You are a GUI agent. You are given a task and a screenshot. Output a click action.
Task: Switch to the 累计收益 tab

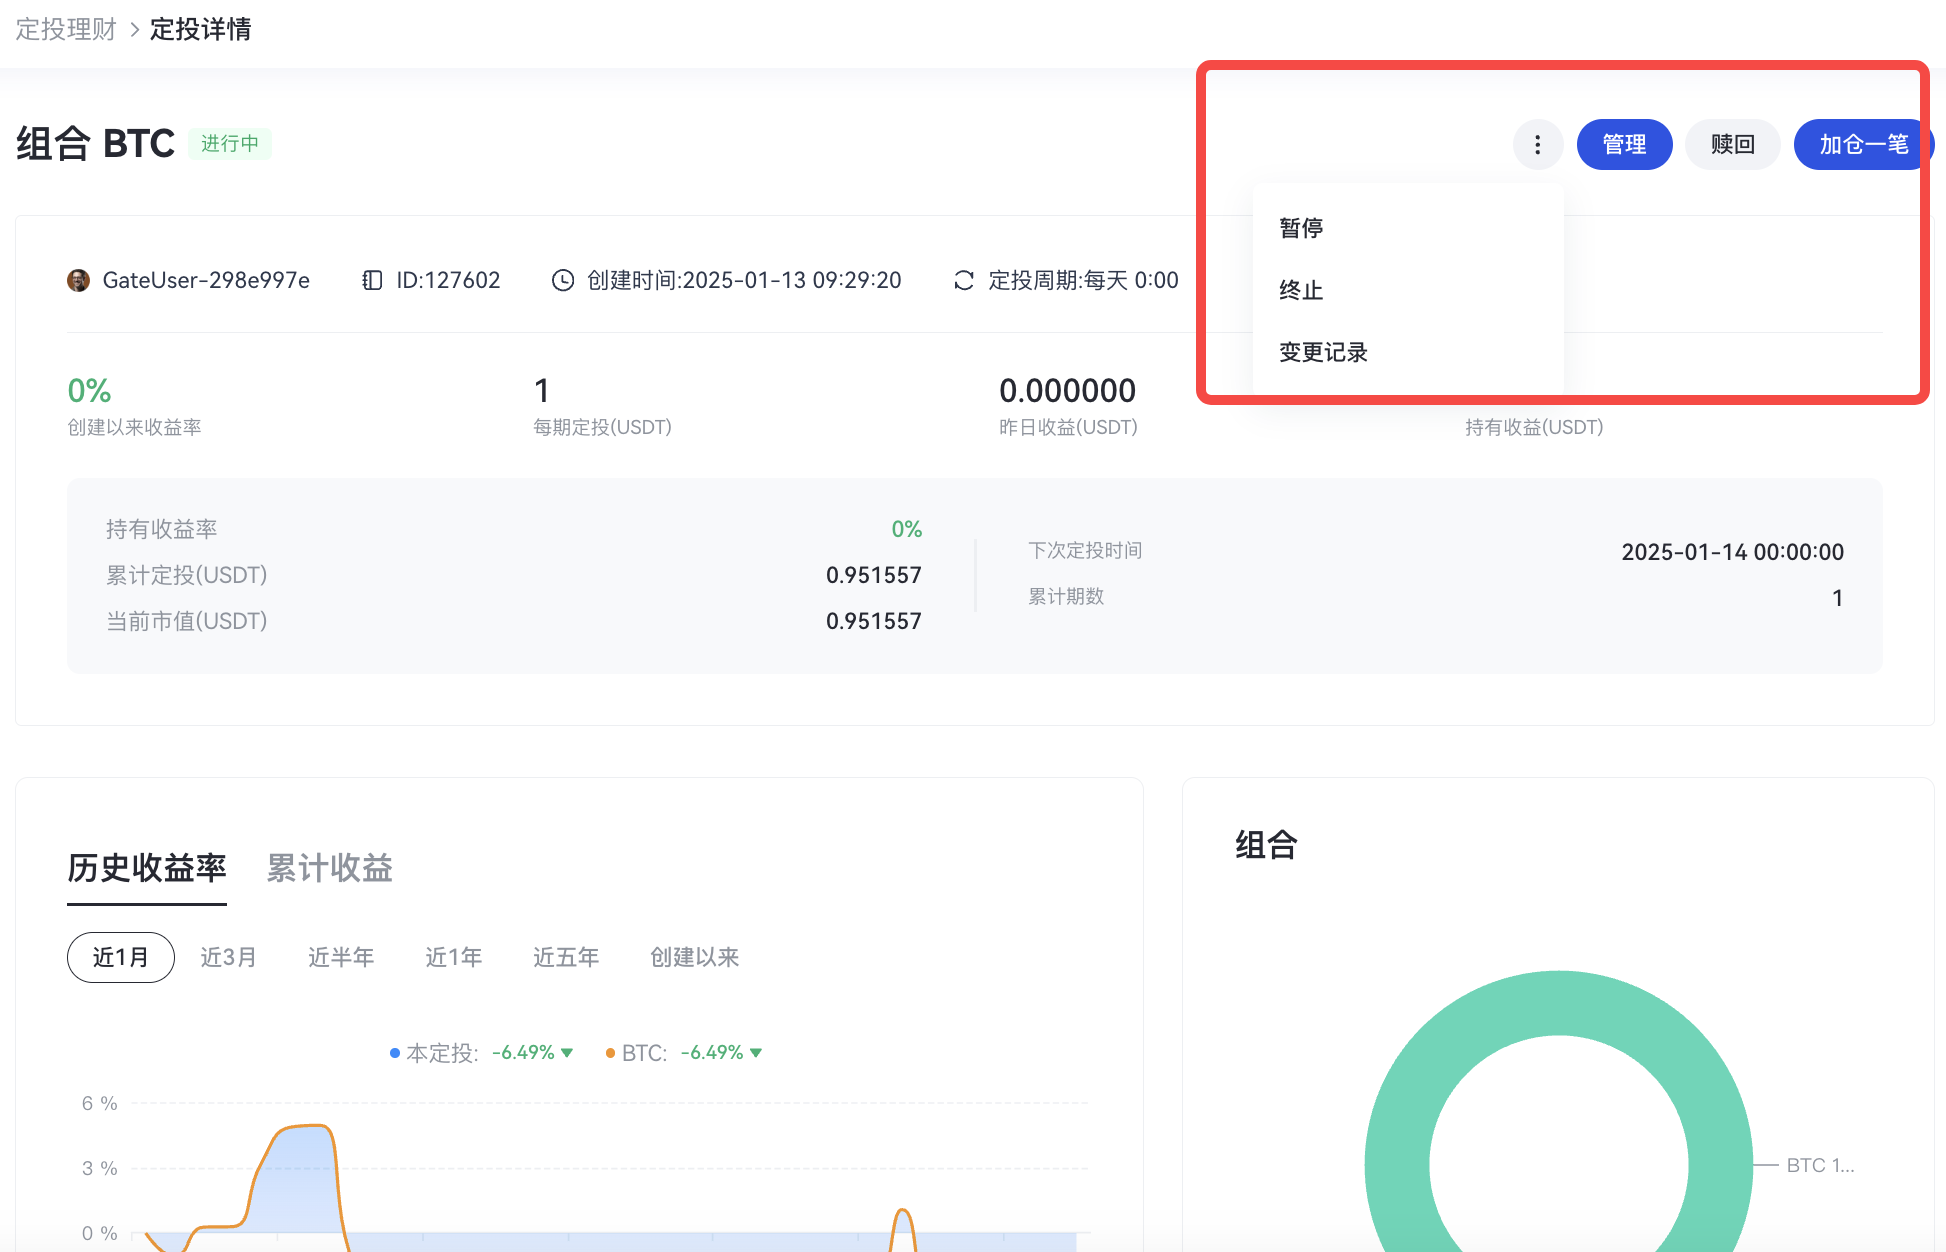pyautogui.click(x=329, y=868)
